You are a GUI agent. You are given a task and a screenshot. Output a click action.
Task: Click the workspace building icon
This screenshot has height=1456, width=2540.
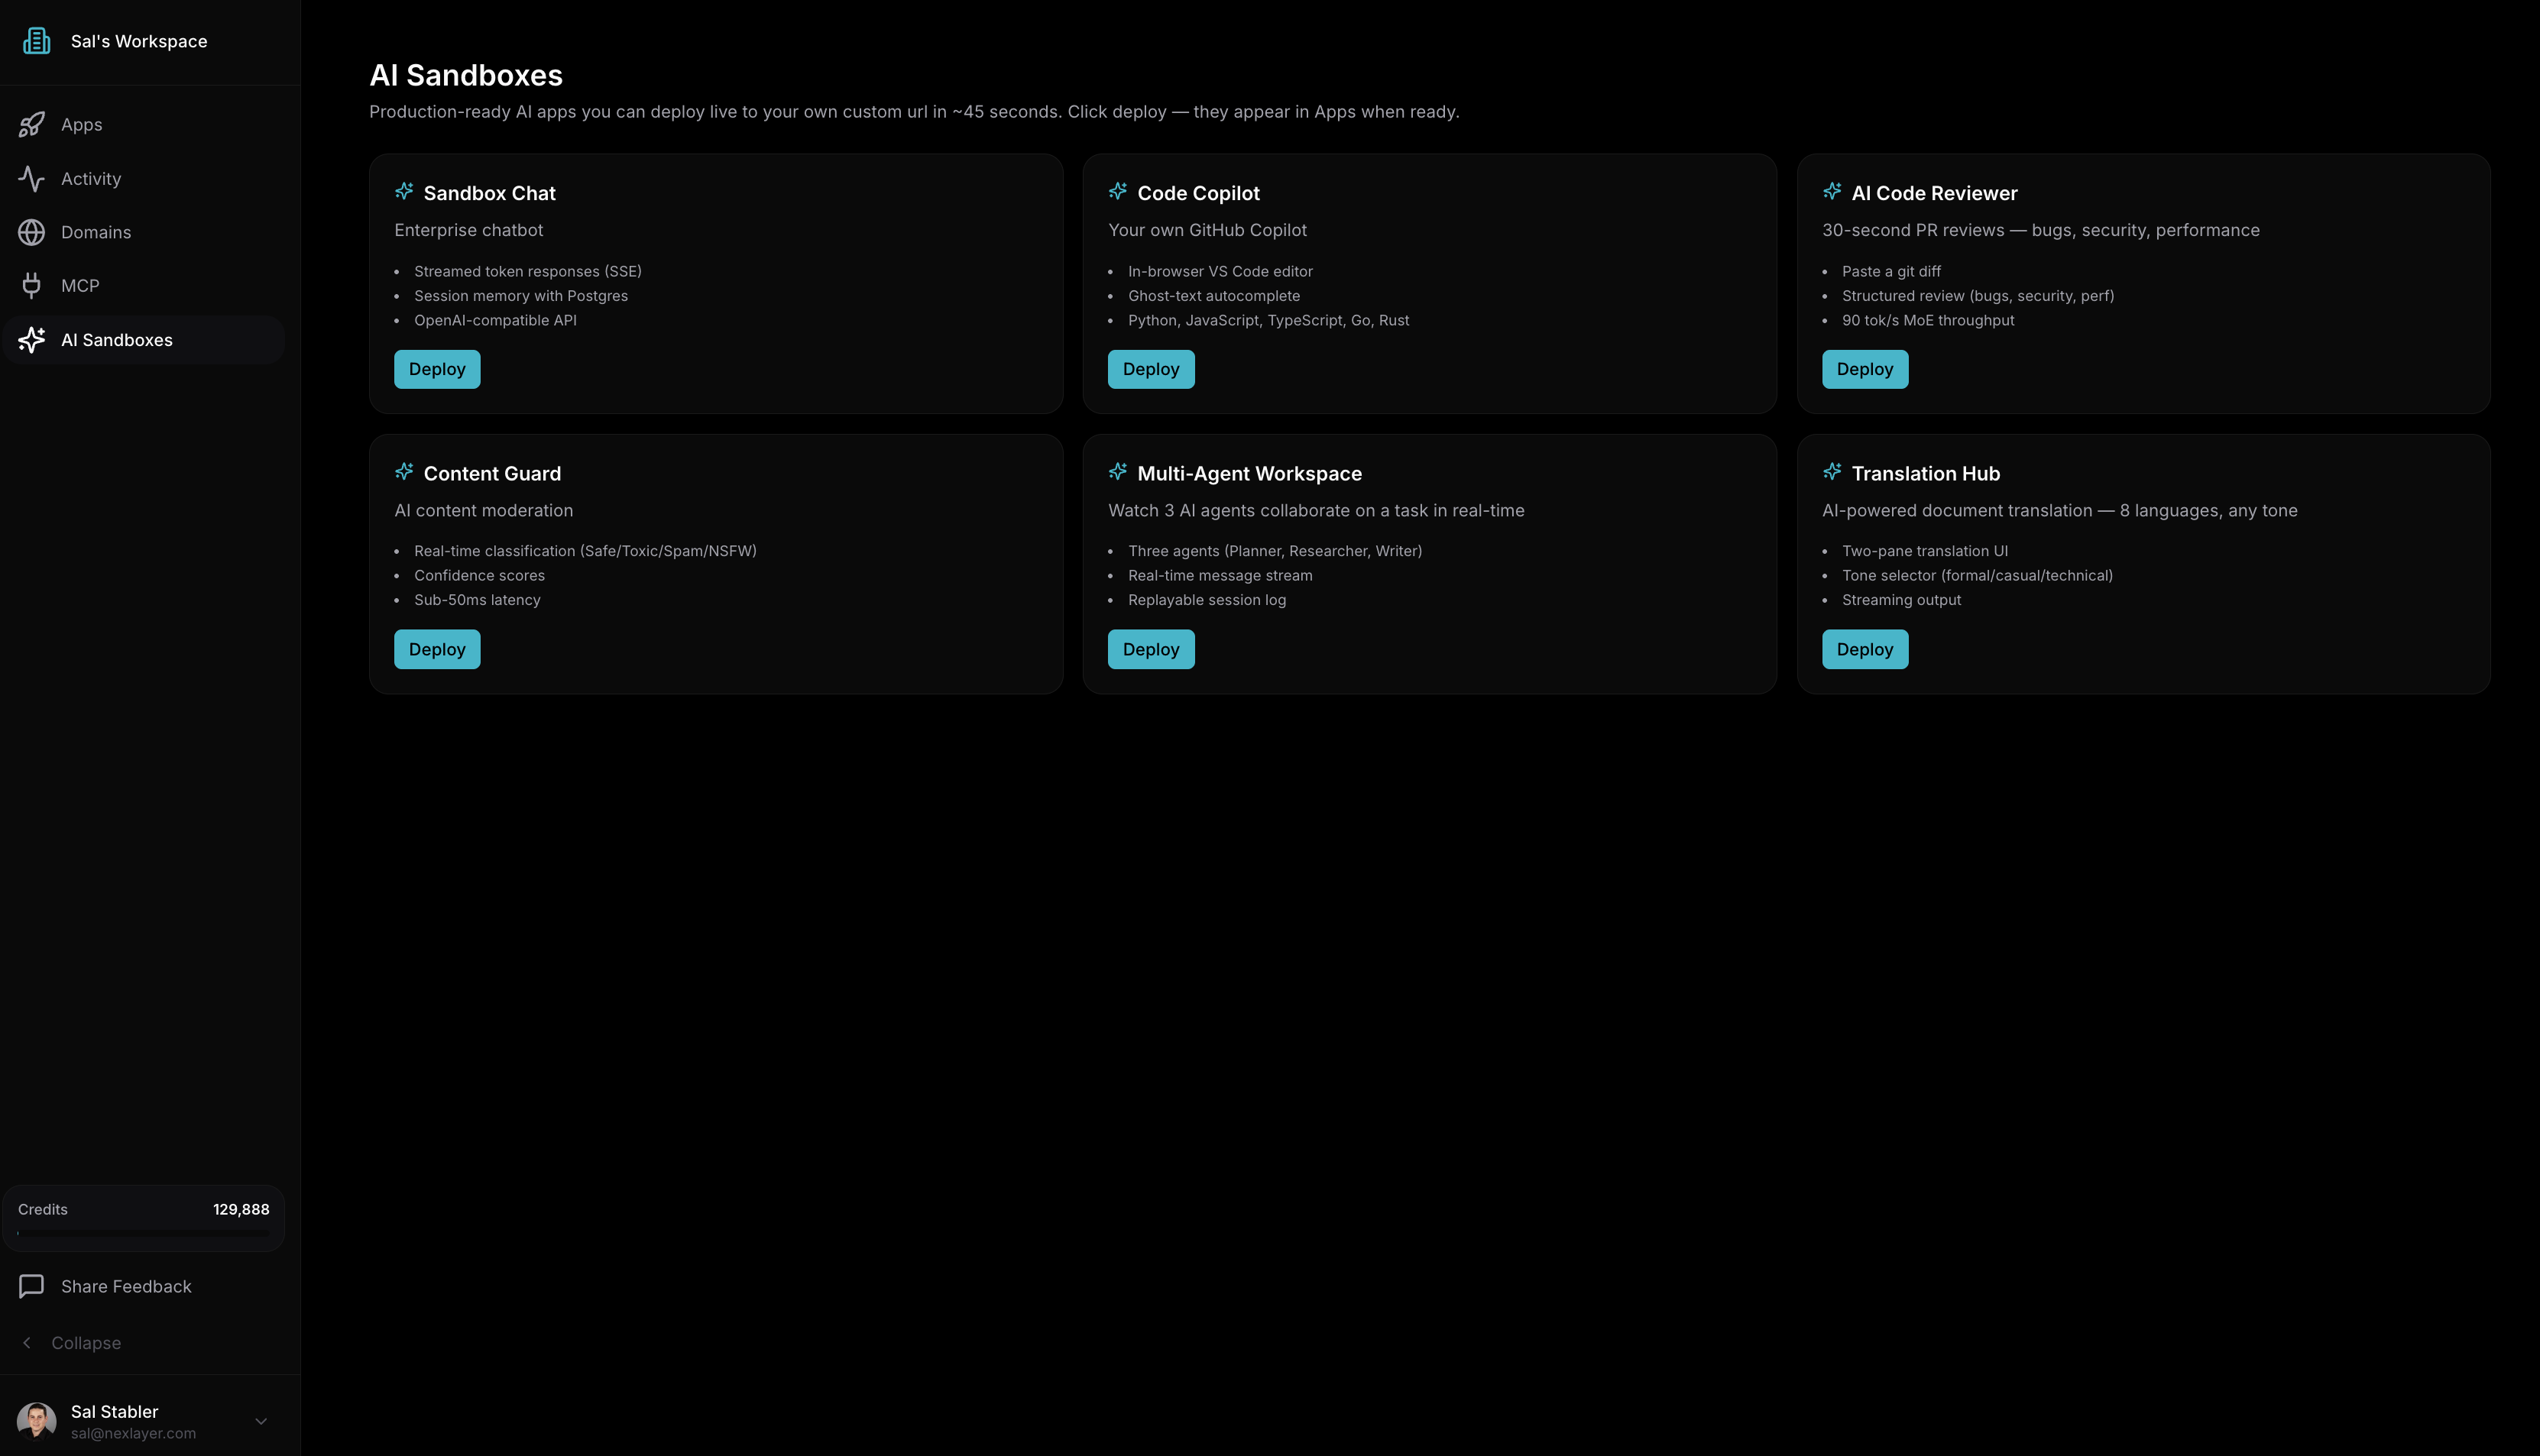point(37,41)
